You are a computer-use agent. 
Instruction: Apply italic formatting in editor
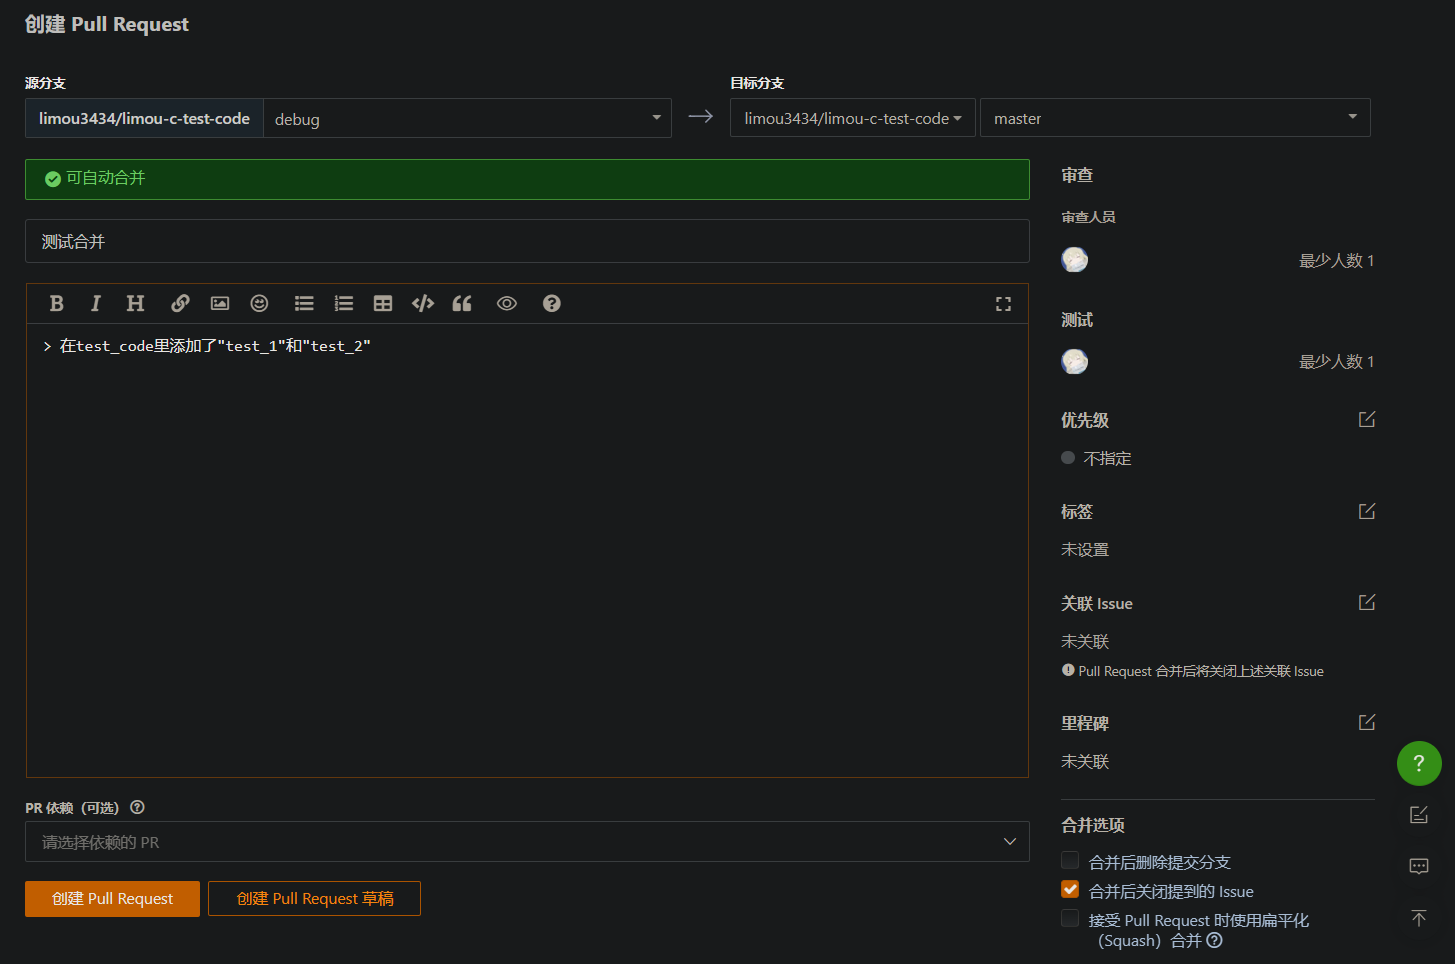click(x=96, y=304)
